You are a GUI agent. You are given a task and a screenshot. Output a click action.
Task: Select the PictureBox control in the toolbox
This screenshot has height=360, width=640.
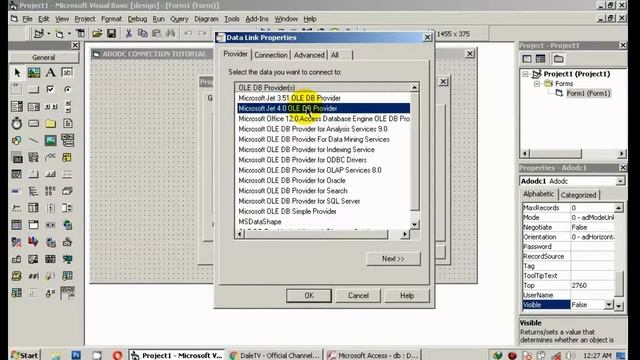(33, 73)
